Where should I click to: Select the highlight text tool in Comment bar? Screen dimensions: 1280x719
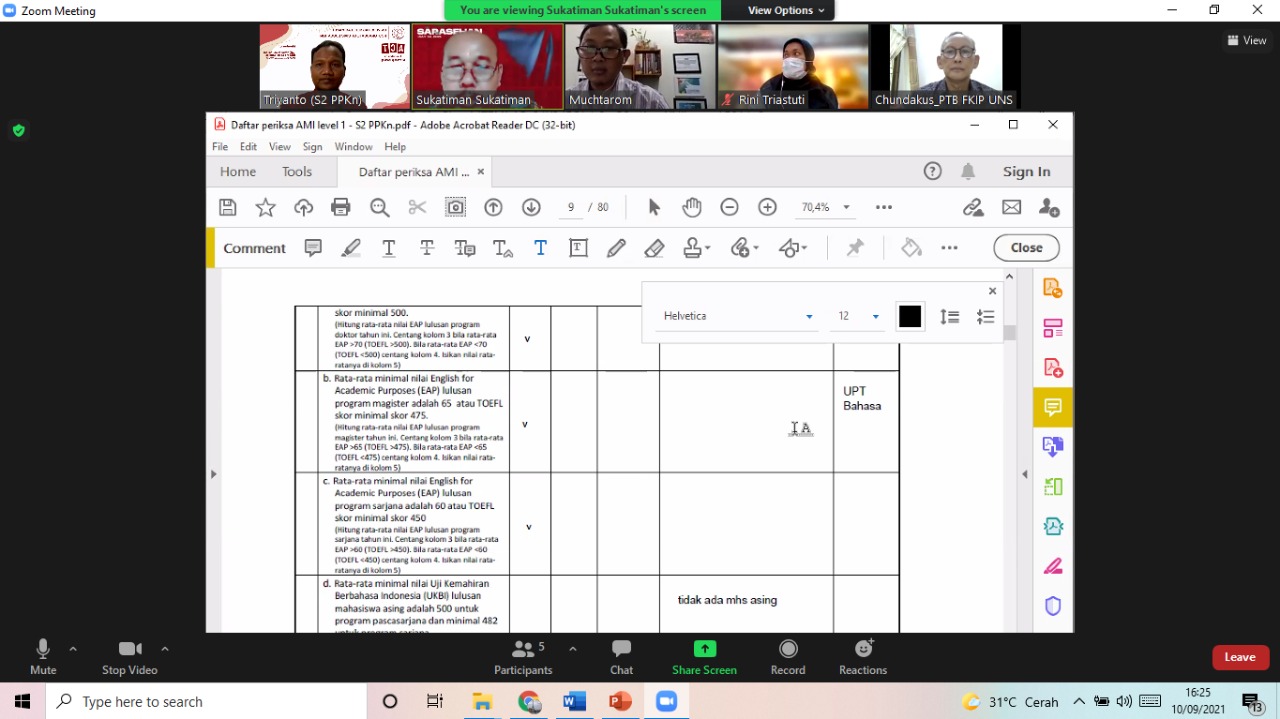[351, 248]
